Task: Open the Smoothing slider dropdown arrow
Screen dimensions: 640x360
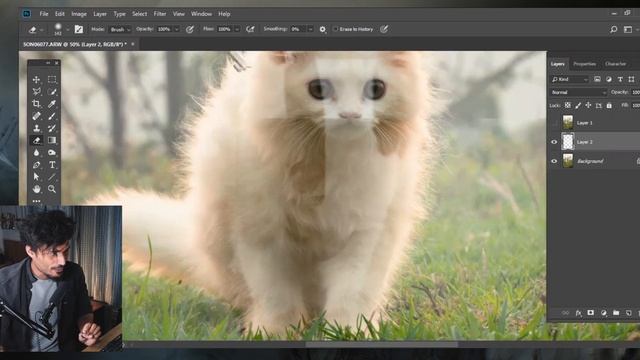Action: coord(310,29)
